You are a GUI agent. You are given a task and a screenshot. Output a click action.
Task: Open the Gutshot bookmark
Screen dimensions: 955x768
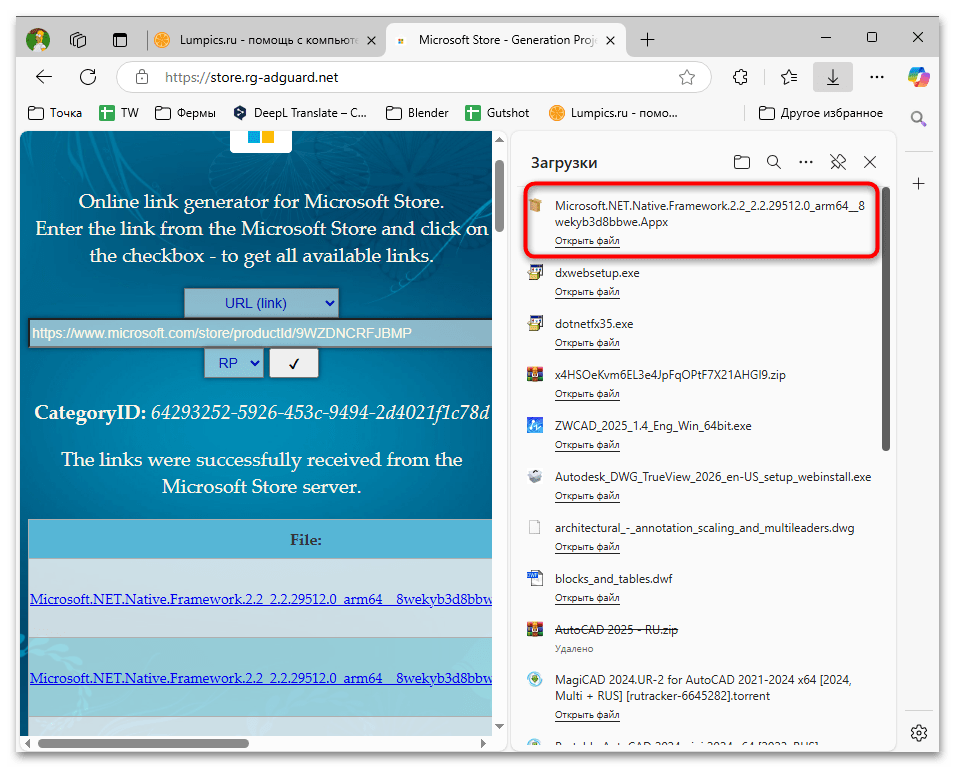(x=497, y=113)
